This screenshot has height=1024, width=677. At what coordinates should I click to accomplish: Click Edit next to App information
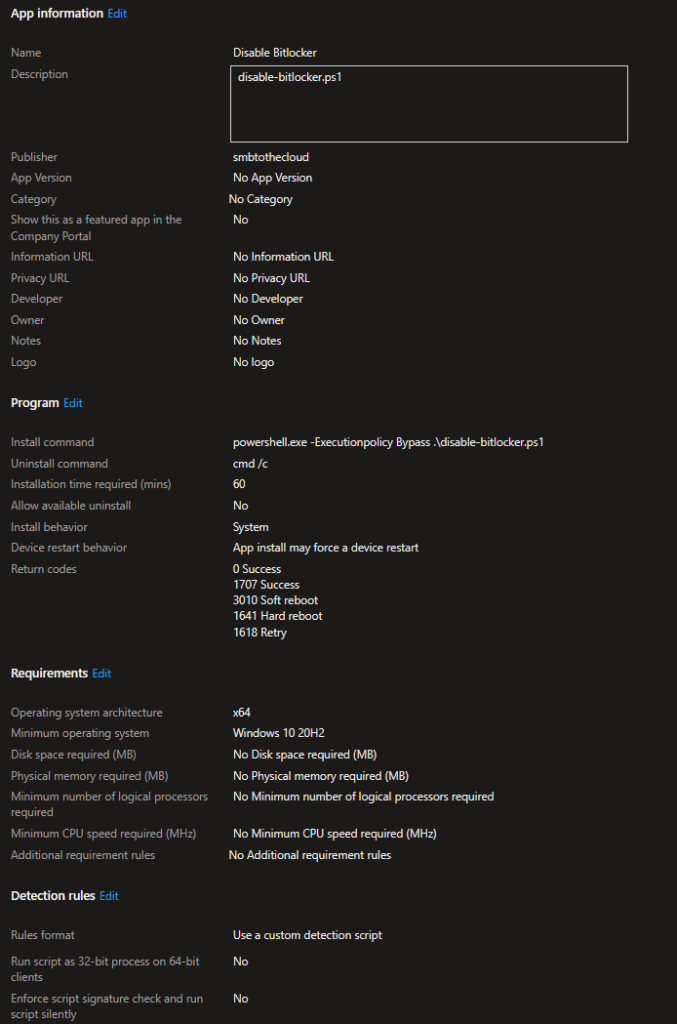pos(117,14)
